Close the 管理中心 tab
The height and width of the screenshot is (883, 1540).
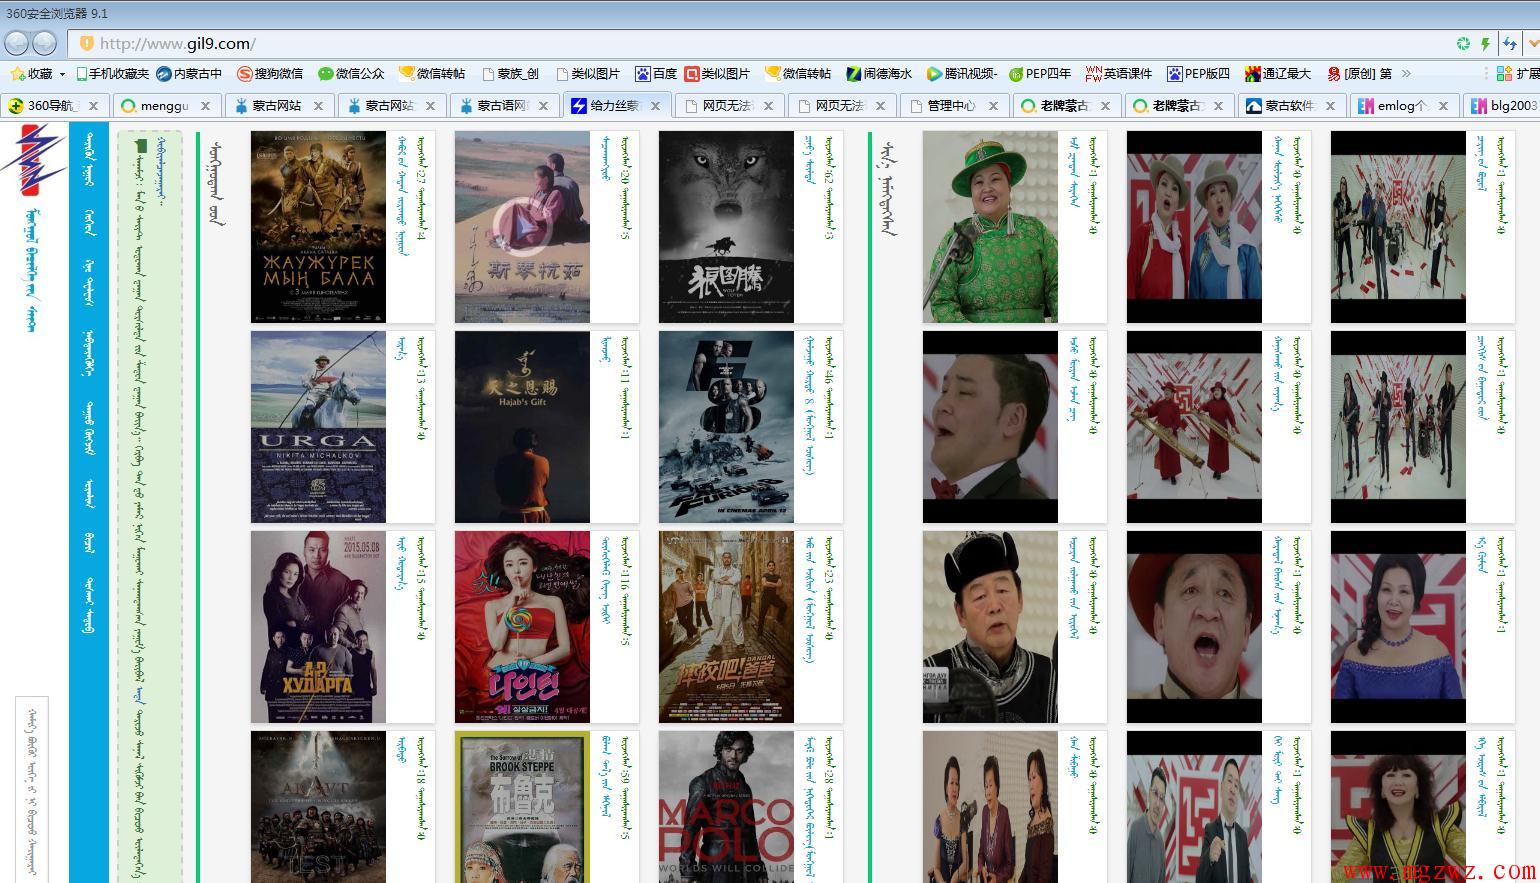993,105
